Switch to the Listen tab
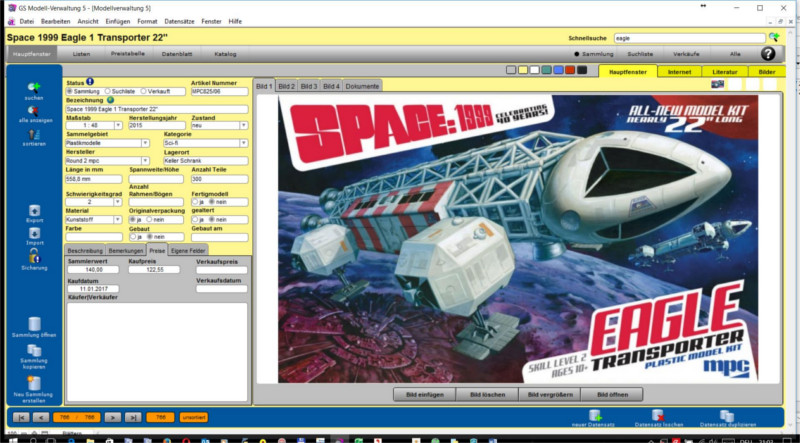 (x=81, y=54)
